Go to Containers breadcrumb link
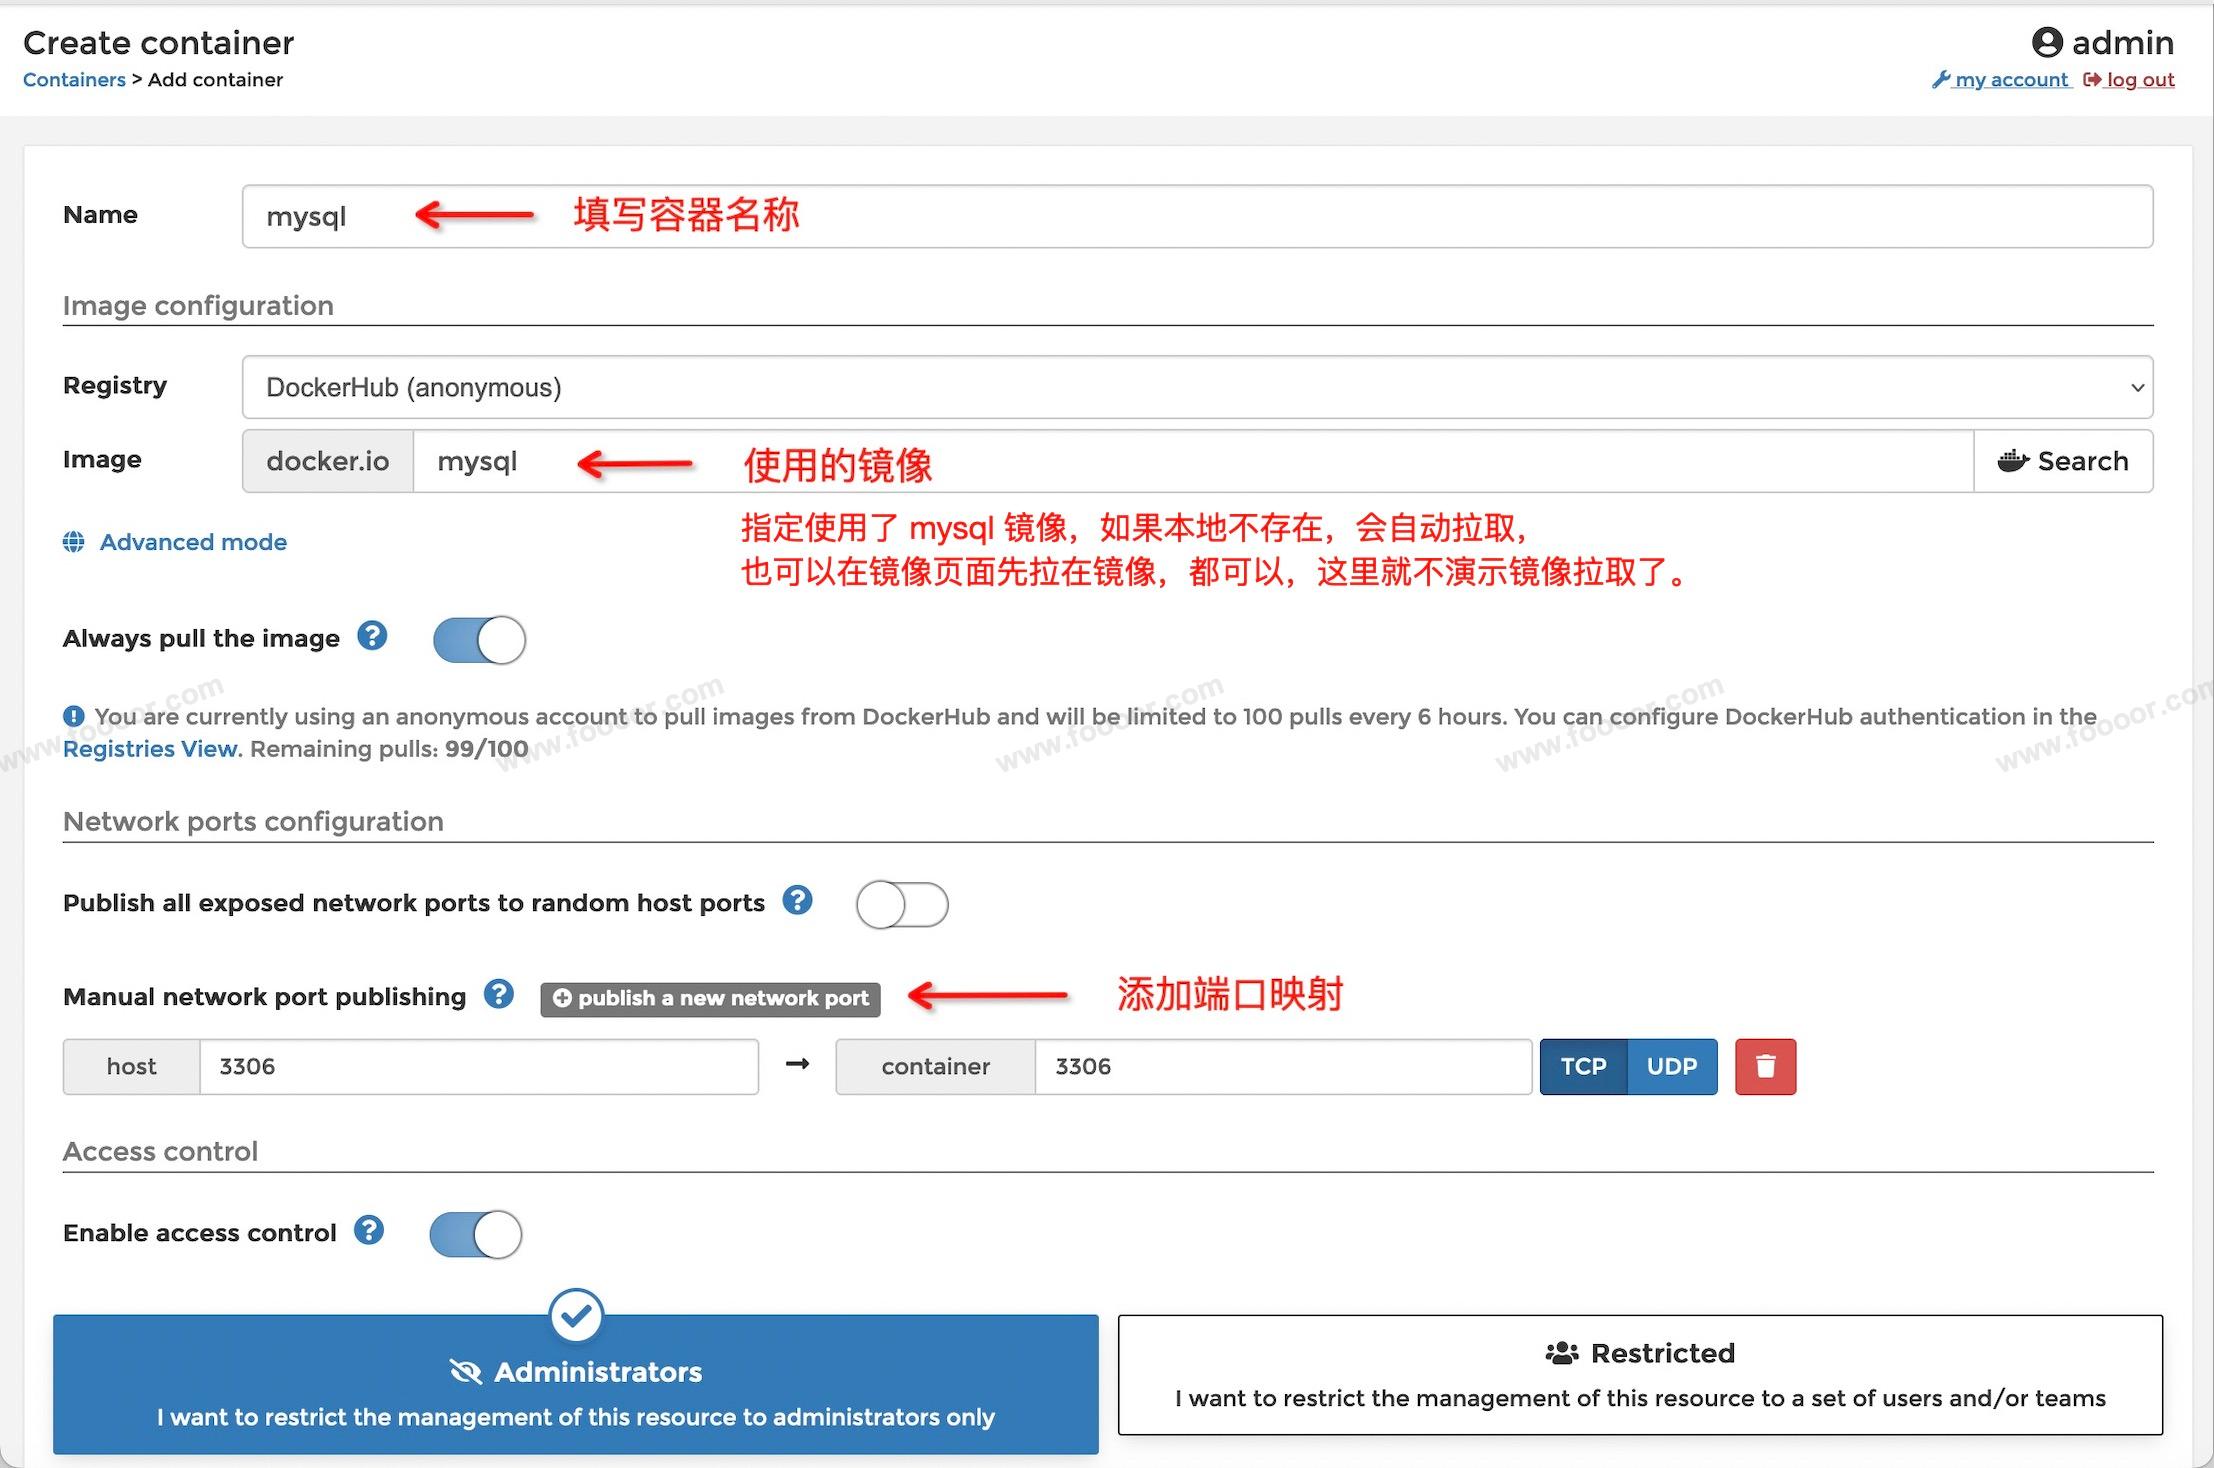Screen dimensions: 2214x1468 click(74, 80)
